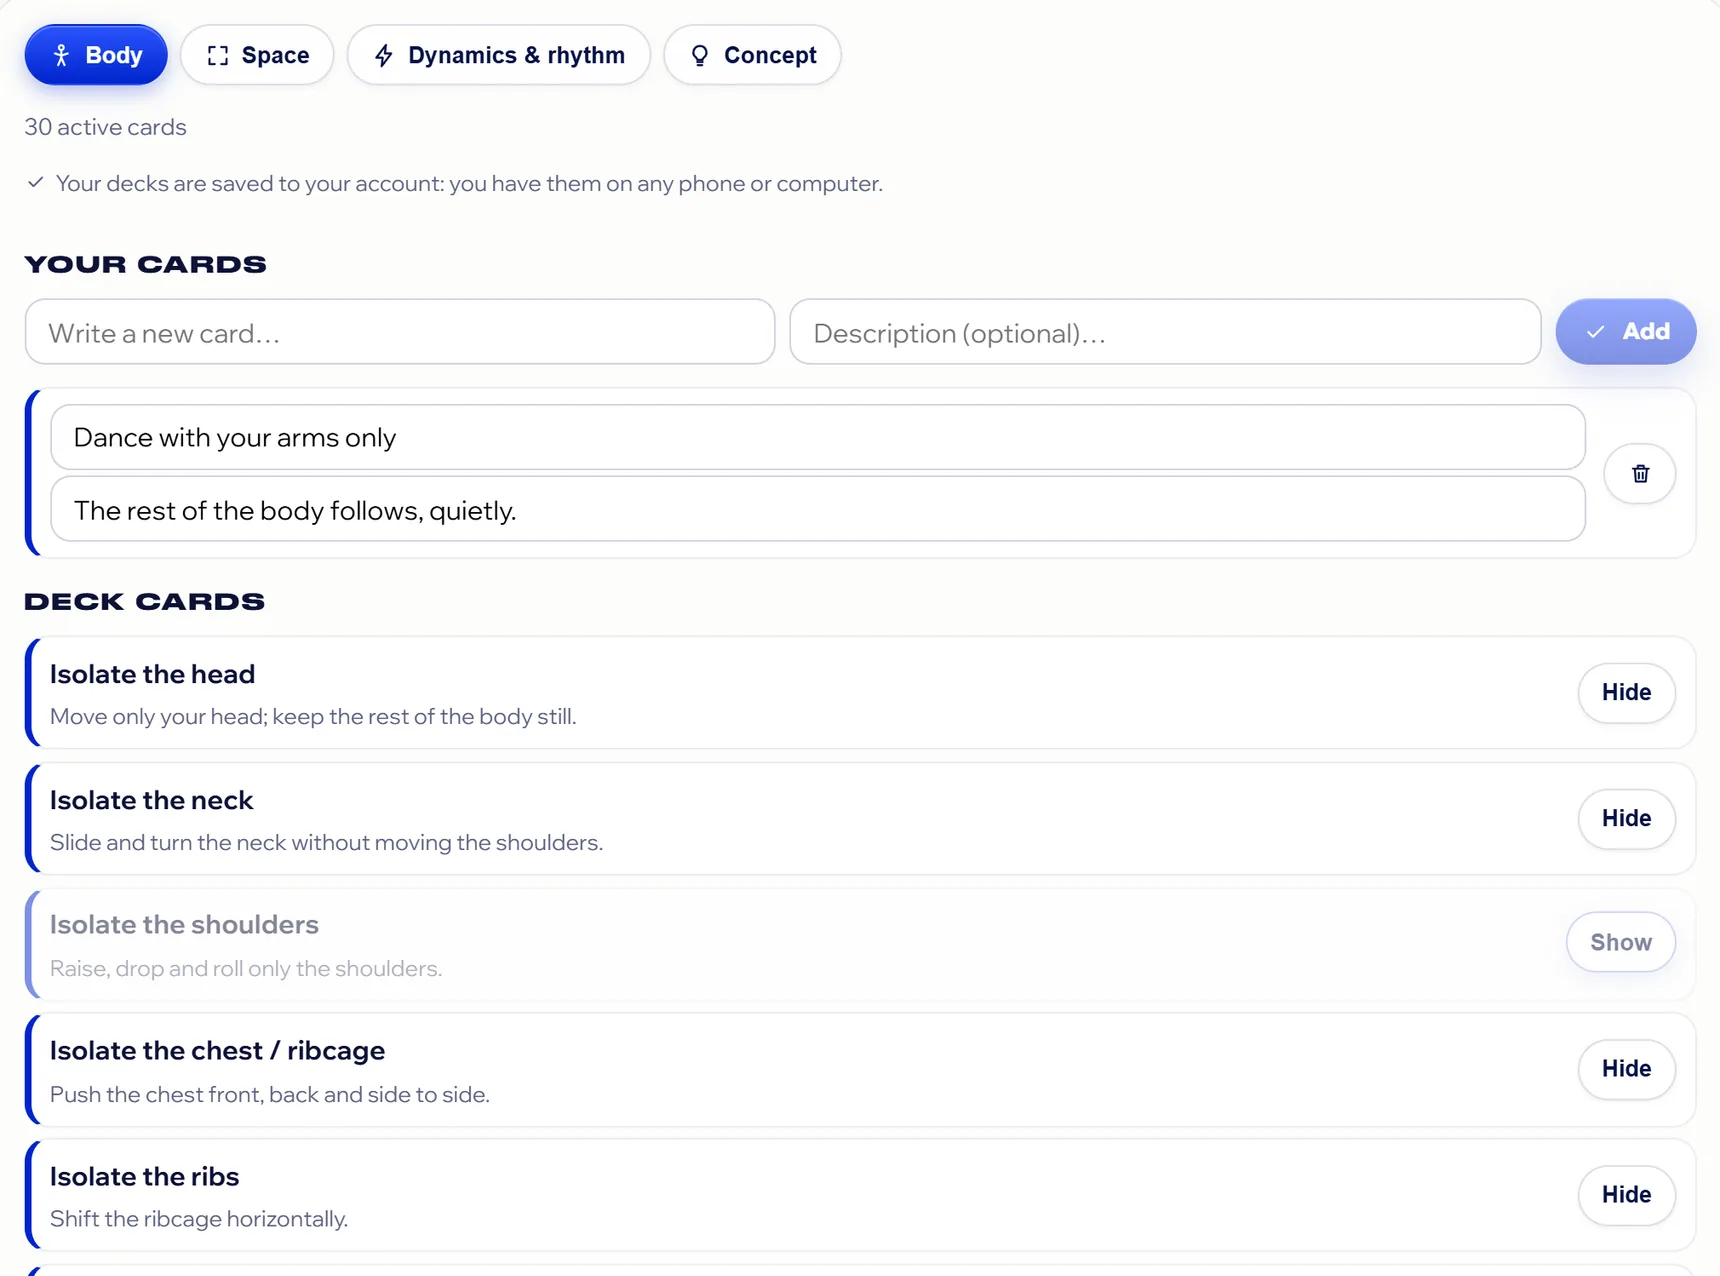
Task: Click Push the chest front description
Action: pos(270,1094)
